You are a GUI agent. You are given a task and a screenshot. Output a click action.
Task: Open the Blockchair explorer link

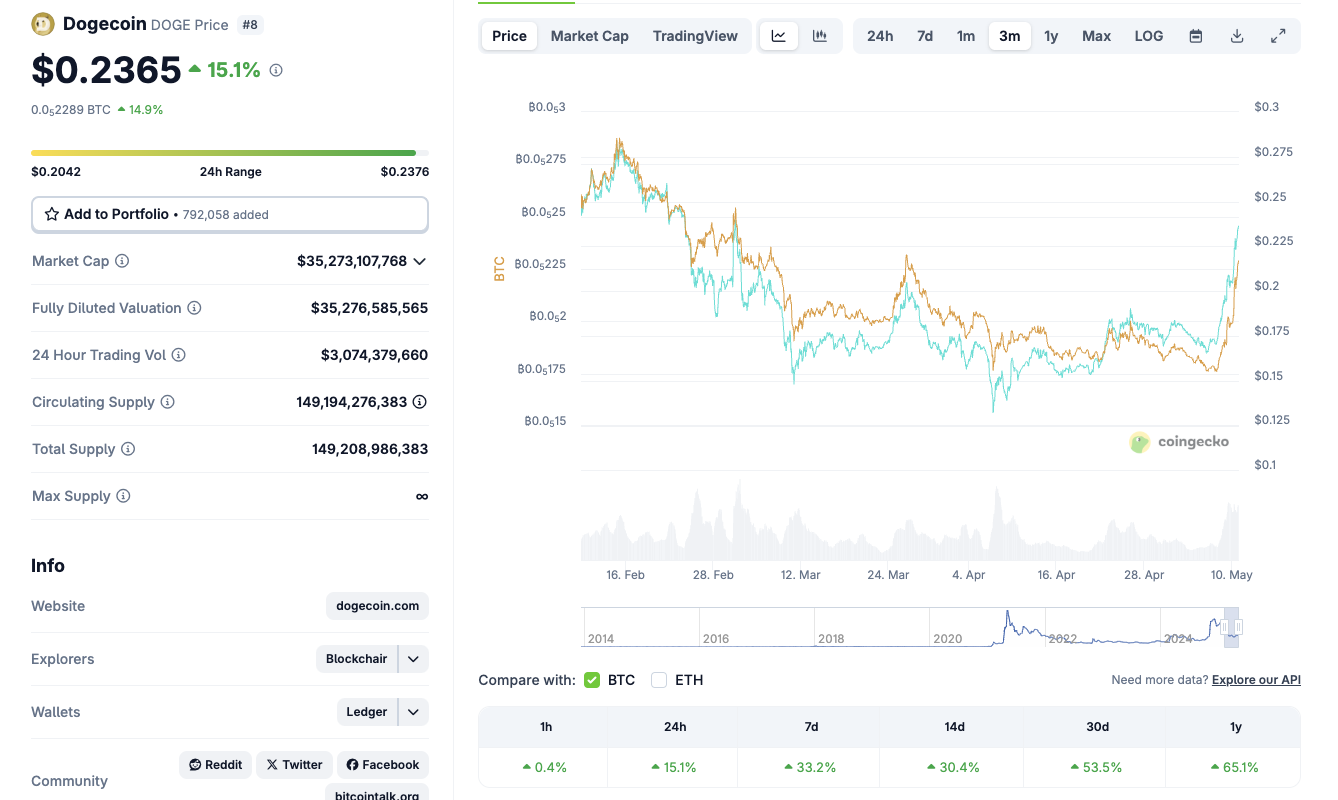pyautogui.click(x=357, y=659)
